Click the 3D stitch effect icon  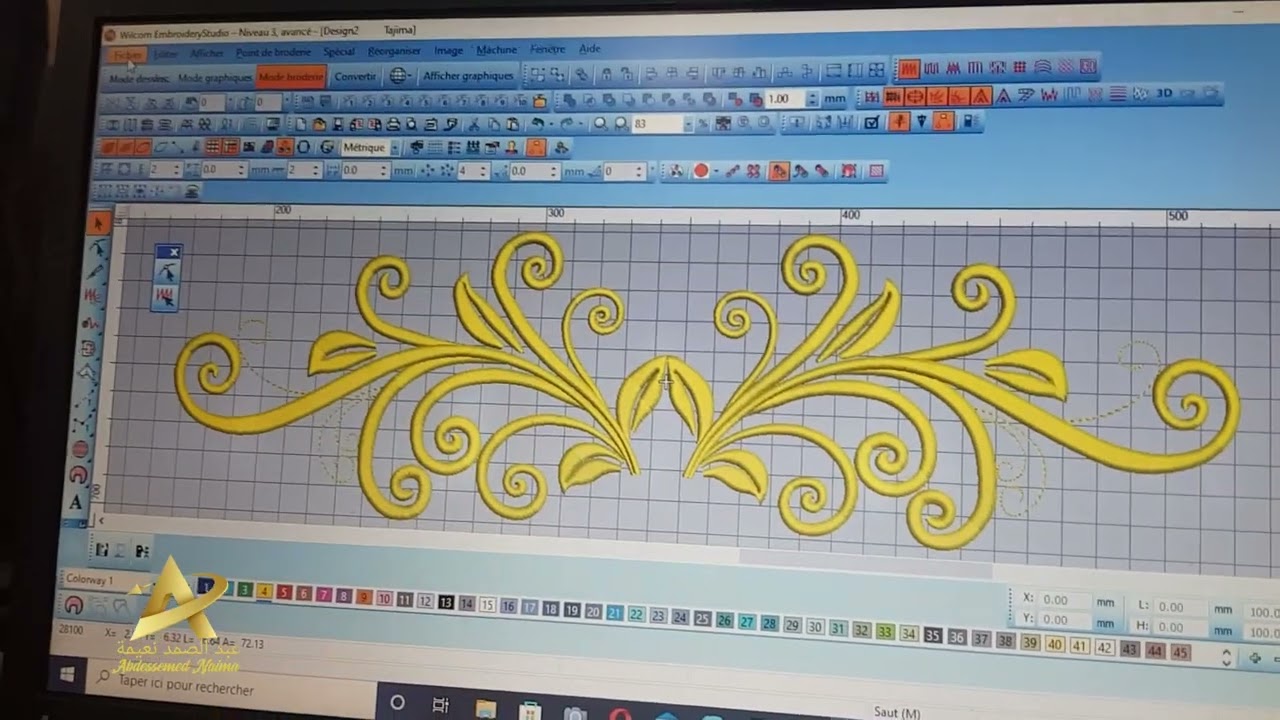click(x=1164, y=94)
